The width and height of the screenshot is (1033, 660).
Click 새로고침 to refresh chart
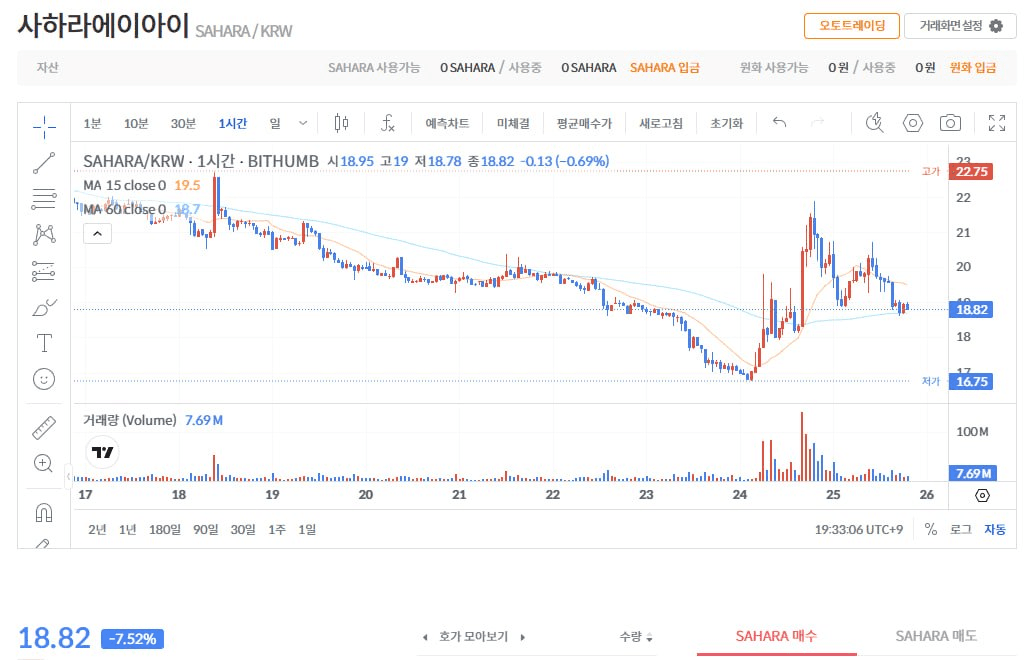(x=661, y=123)
